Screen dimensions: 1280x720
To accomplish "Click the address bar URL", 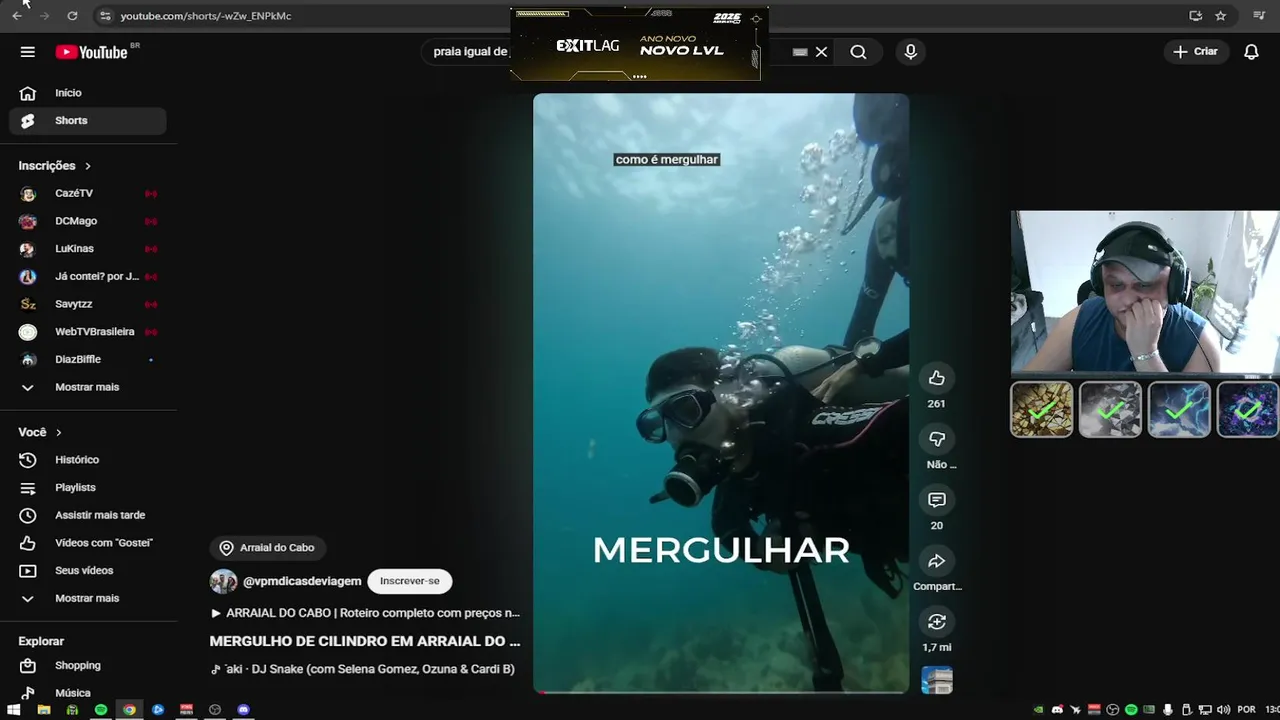I will pos(206,16).
